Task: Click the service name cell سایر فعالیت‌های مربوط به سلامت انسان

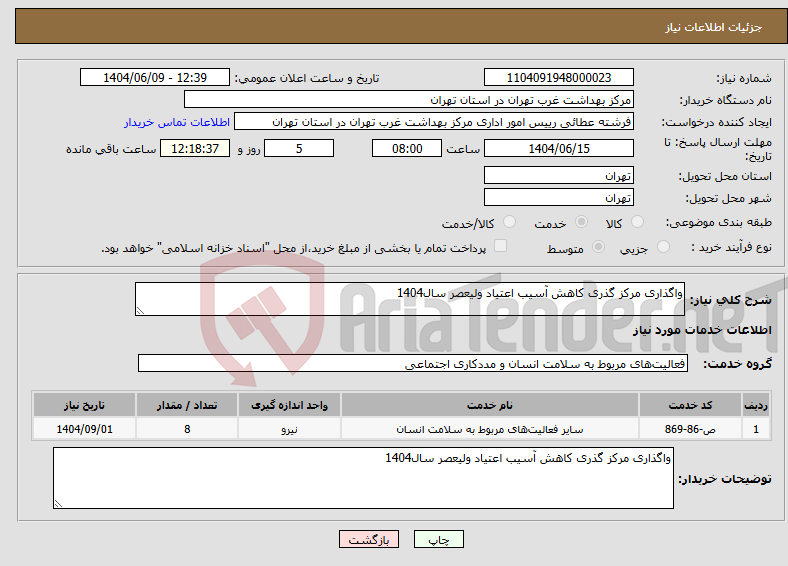Action: 489,429
